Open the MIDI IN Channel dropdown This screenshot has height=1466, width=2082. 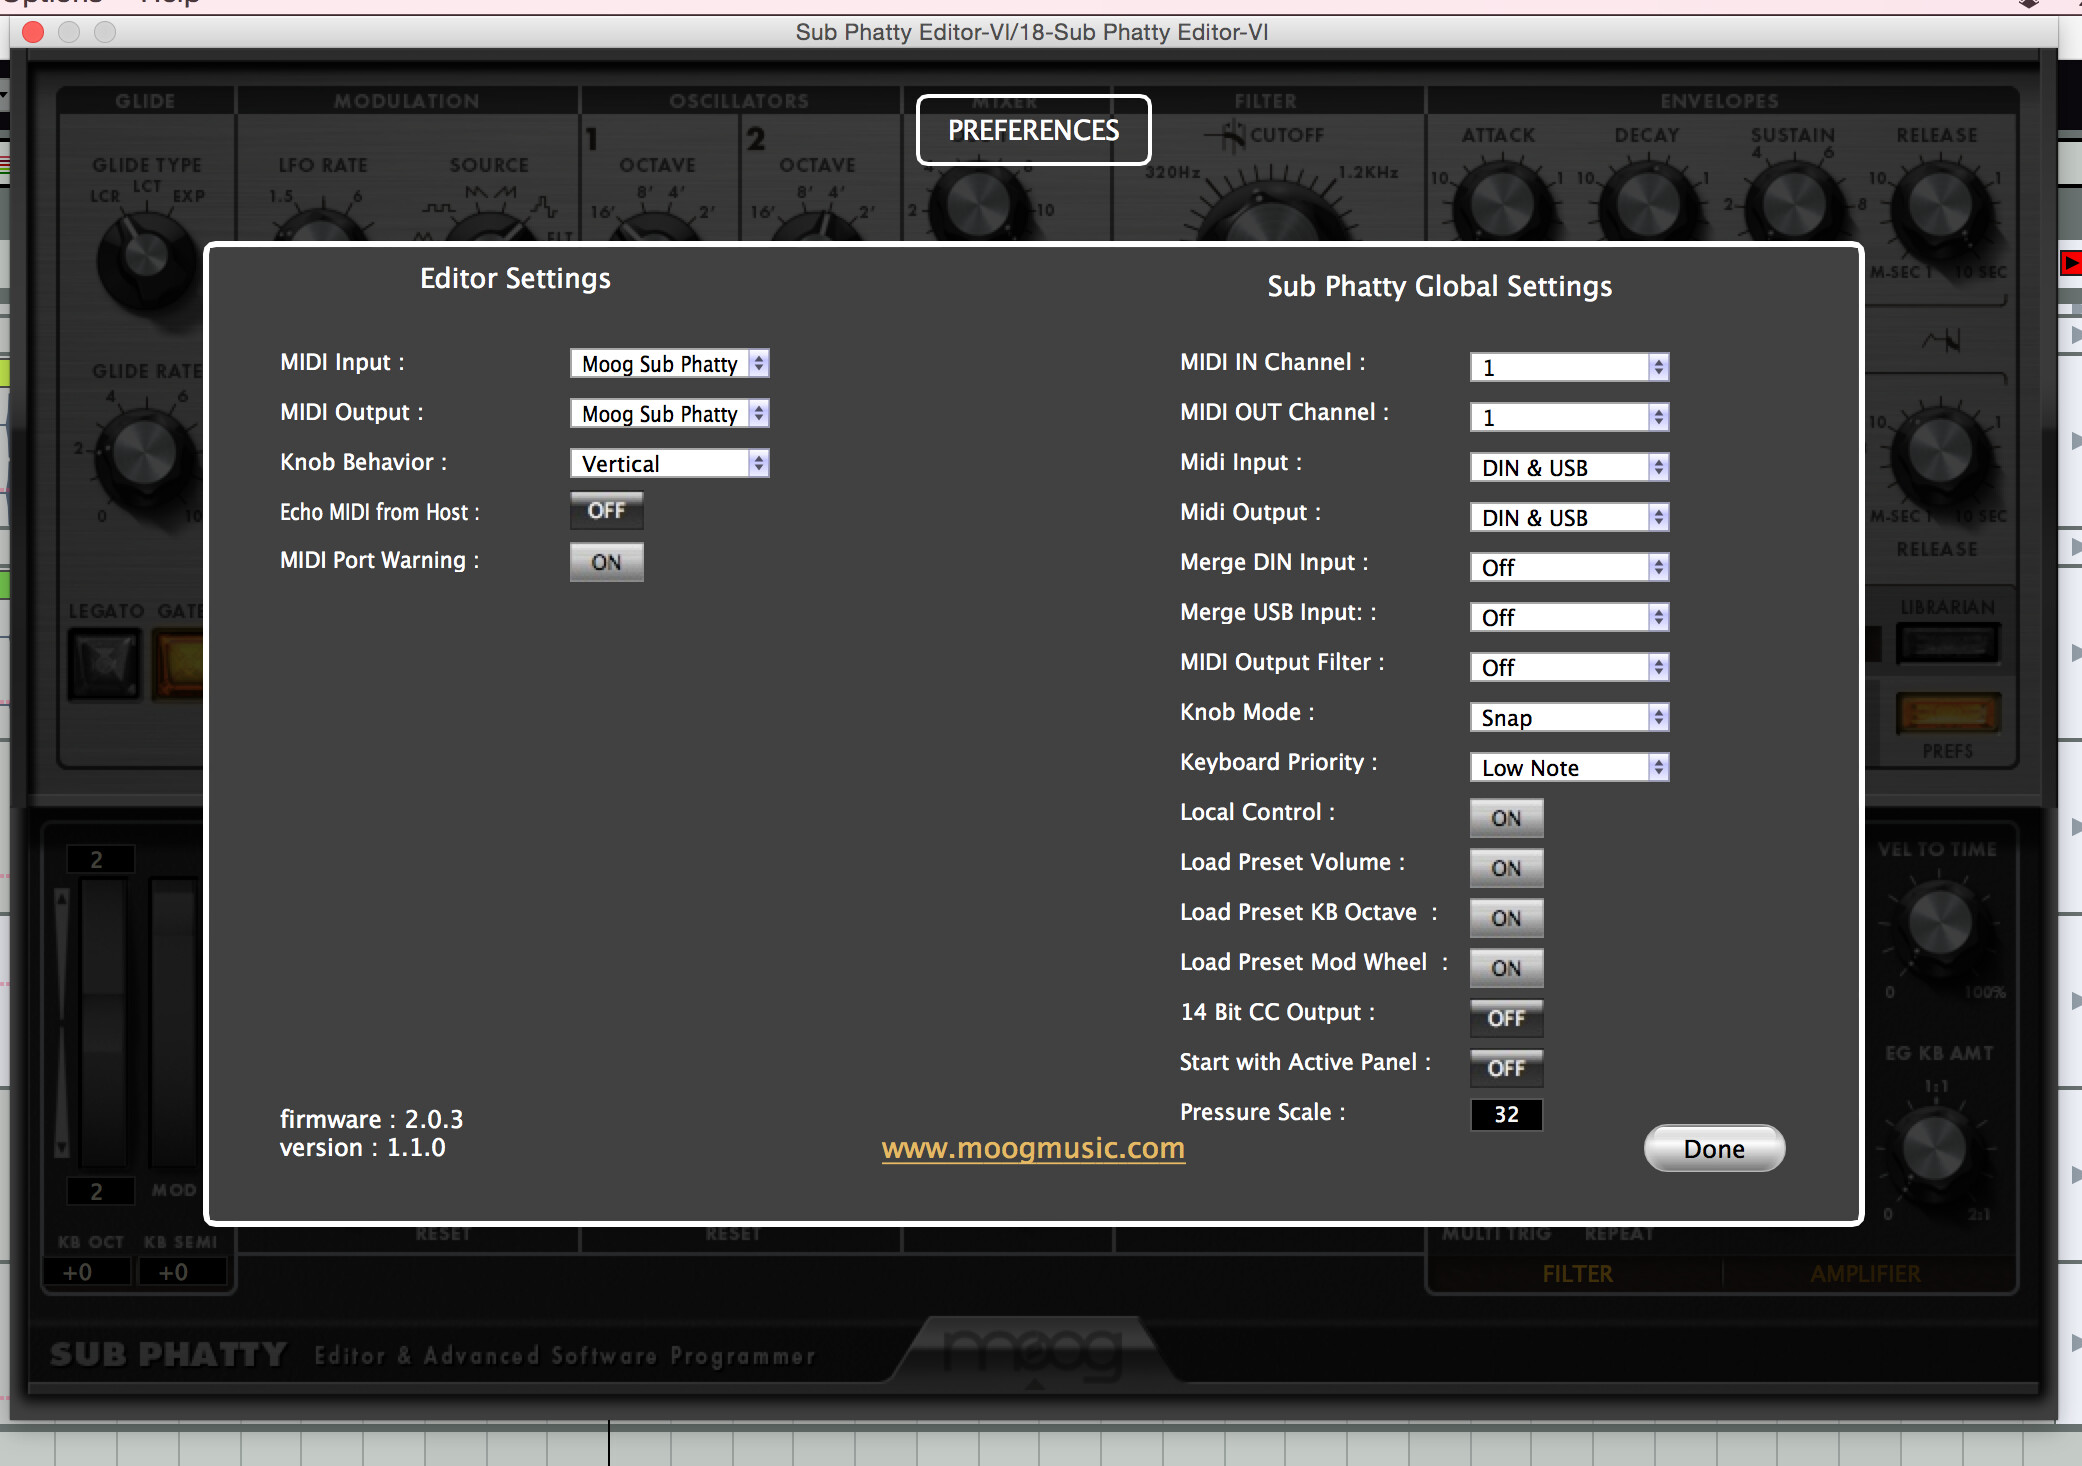(x=1568, y=367)
